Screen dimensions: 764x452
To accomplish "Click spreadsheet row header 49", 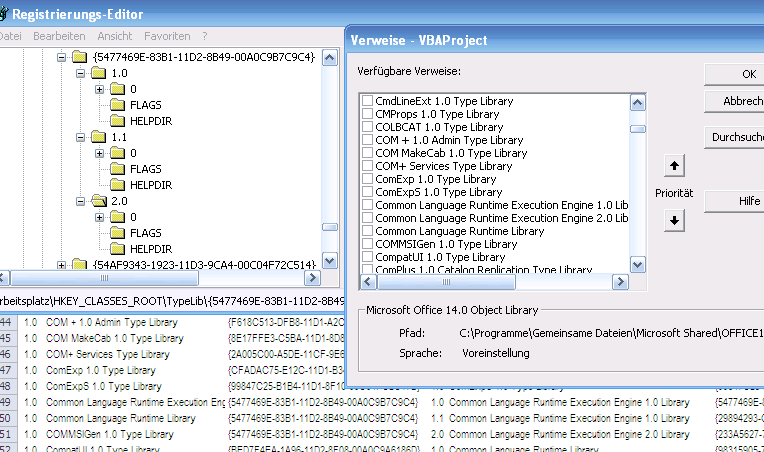I will 8,402.
